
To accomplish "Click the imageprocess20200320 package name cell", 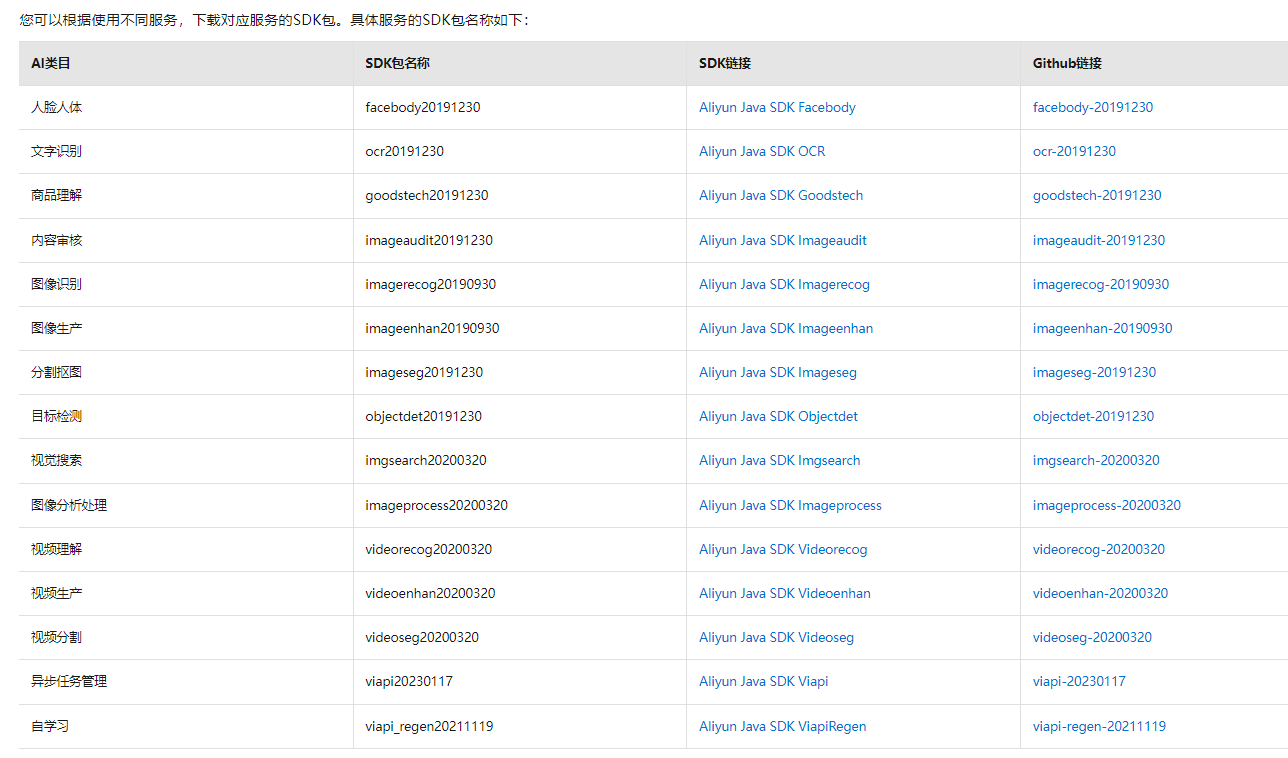I will tap(519, 505).
